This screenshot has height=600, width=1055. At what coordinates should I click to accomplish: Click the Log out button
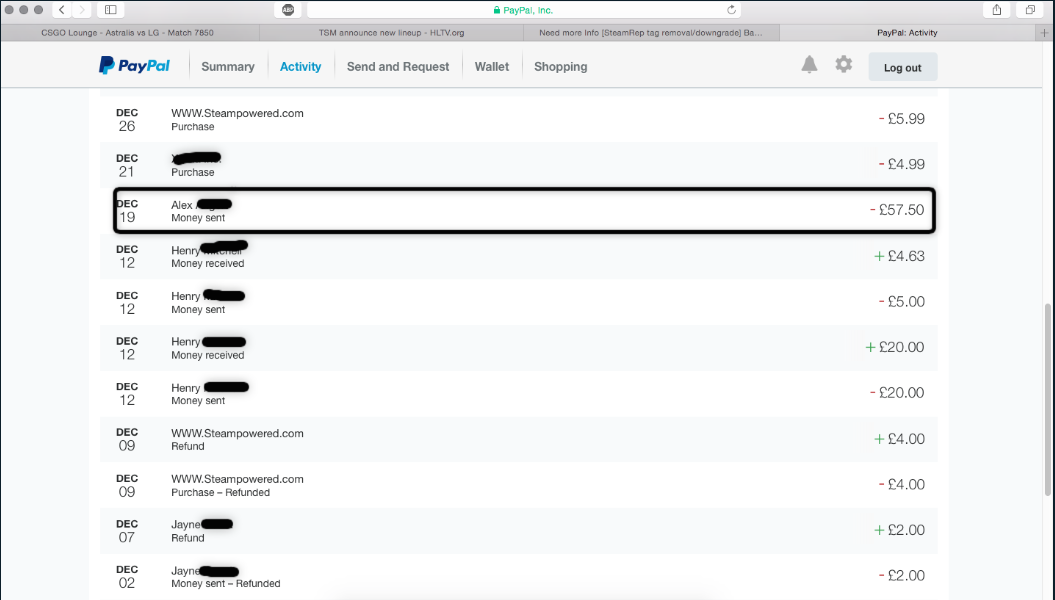(902, 67)
